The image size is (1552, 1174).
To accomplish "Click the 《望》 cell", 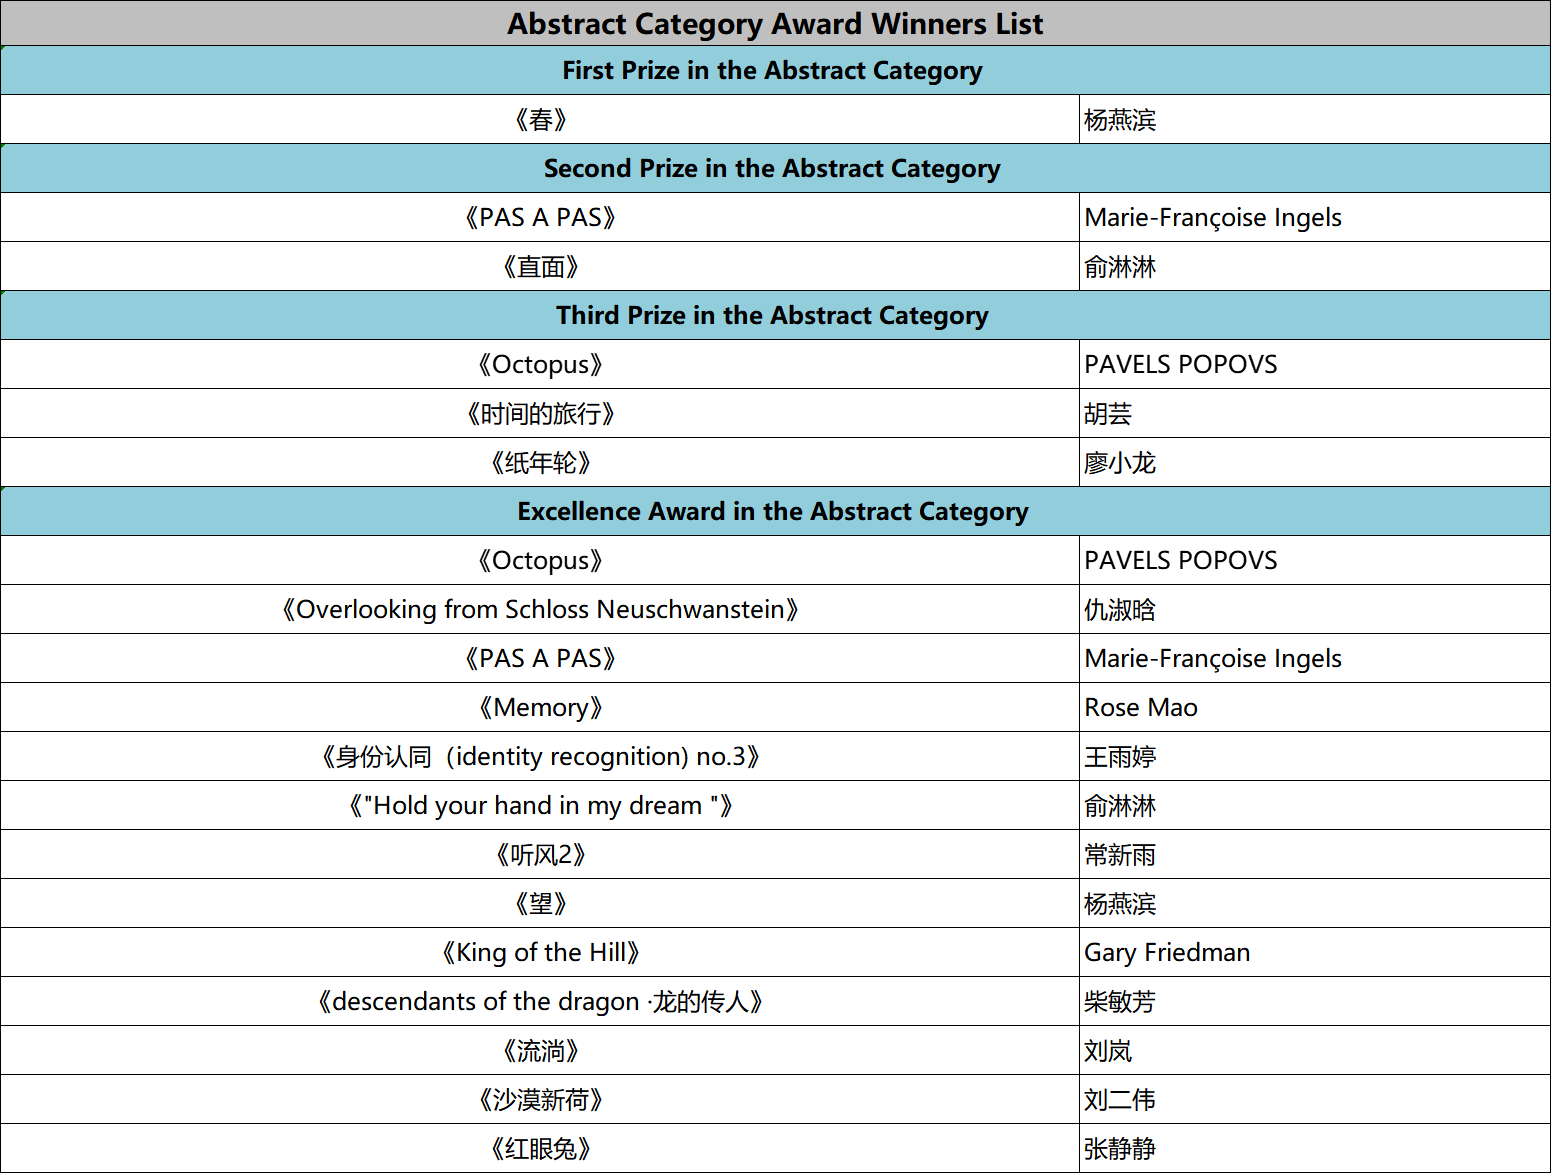I will [x=540, y=903].
